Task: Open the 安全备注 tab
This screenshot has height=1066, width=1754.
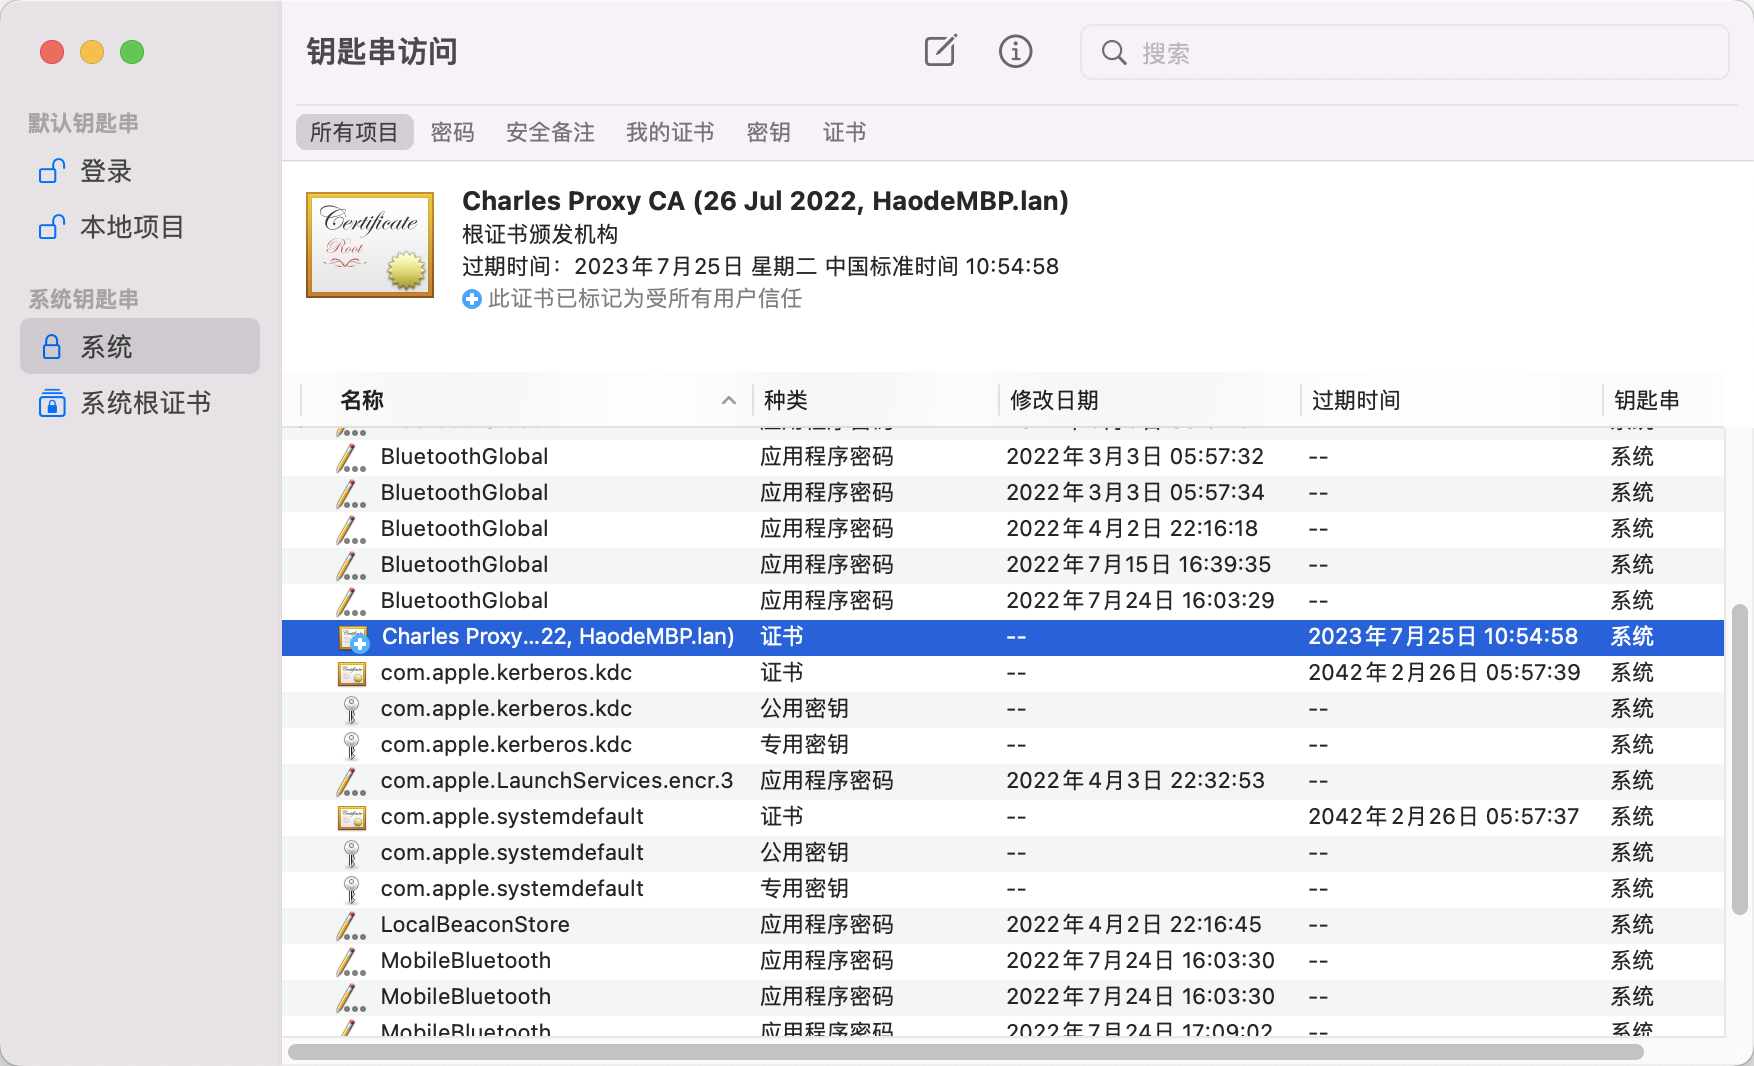Action: coord(550,132)
